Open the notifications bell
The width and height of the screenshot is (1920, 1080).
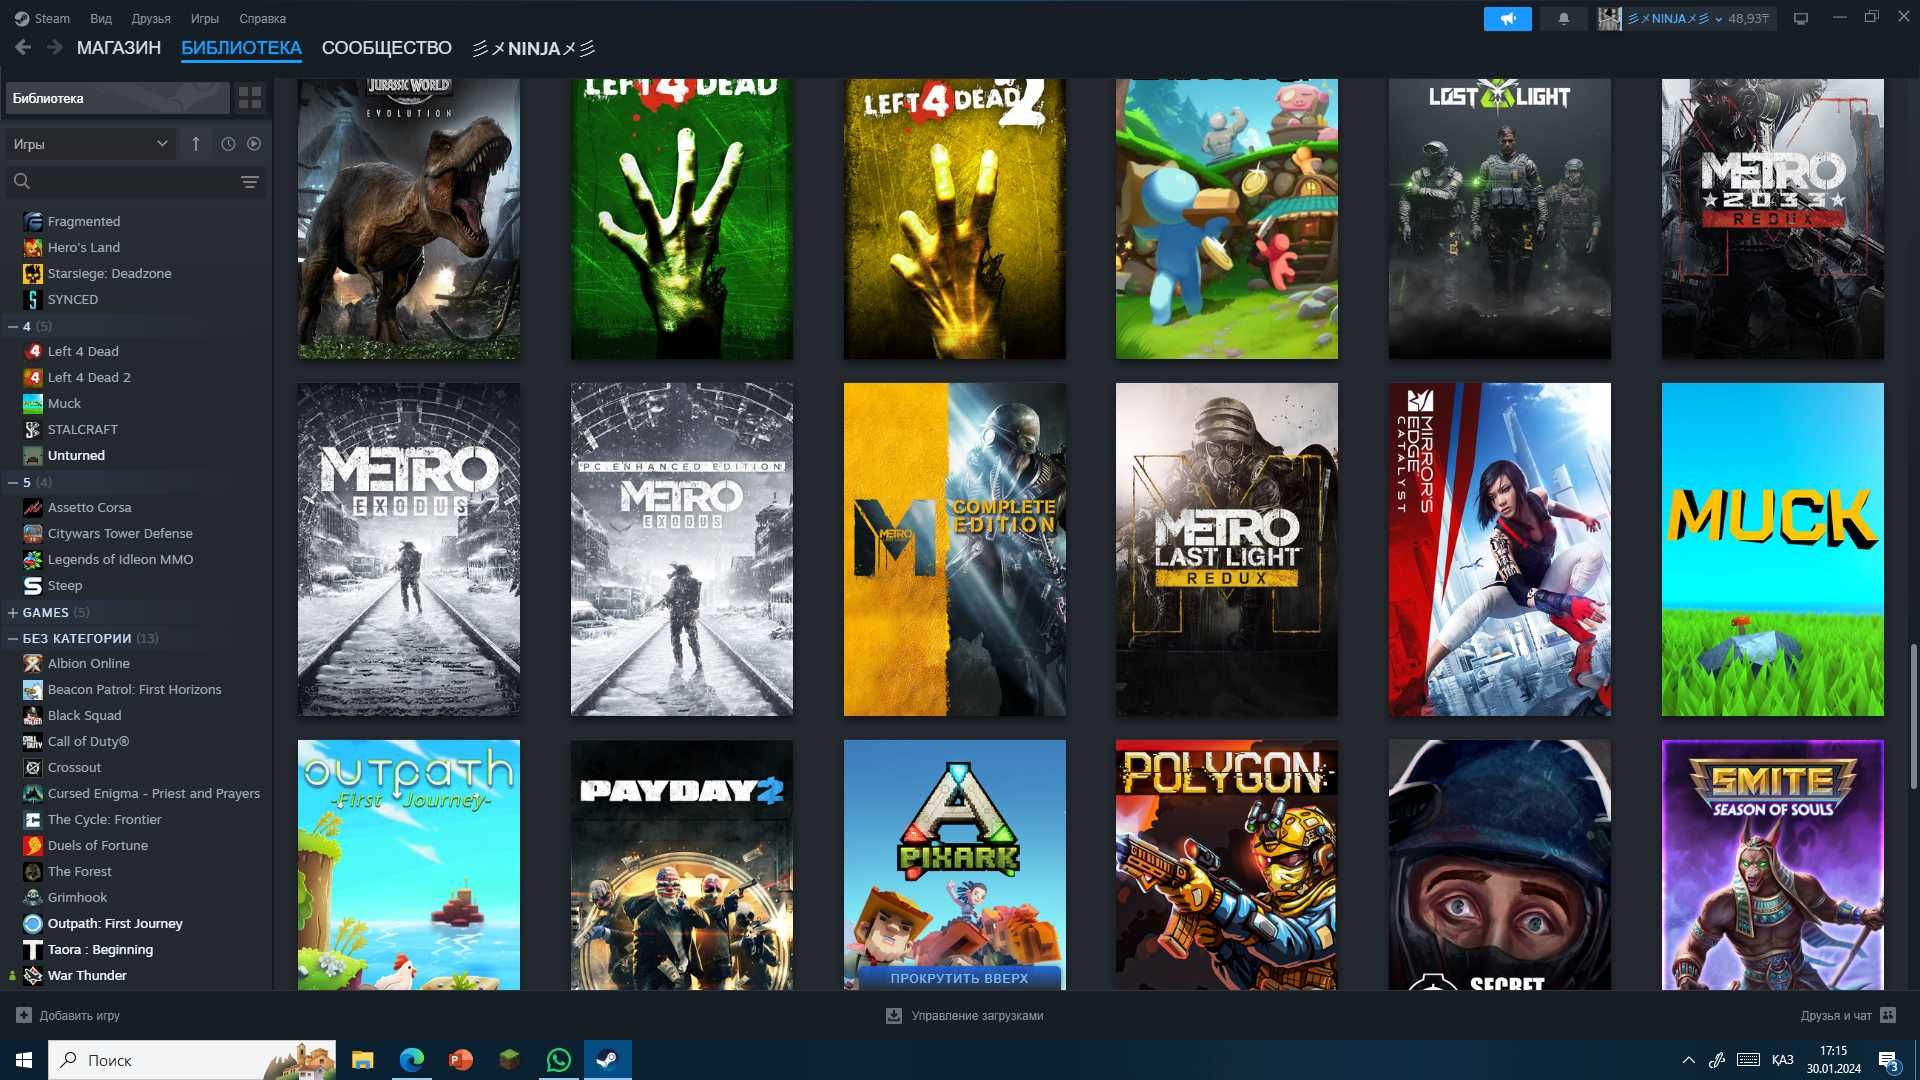1563,18
